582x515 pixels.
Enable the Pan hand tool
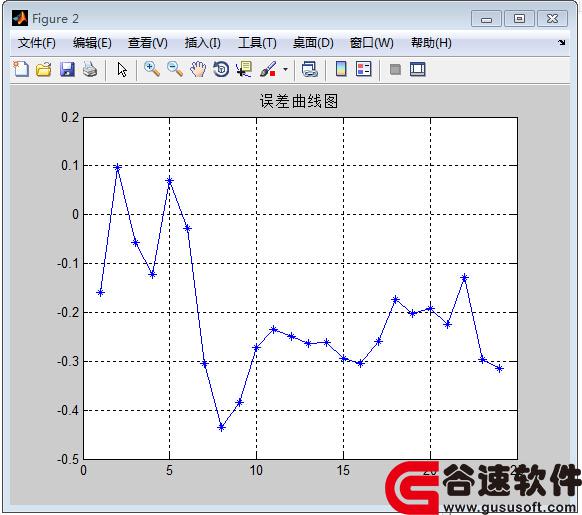coord(198,69)
